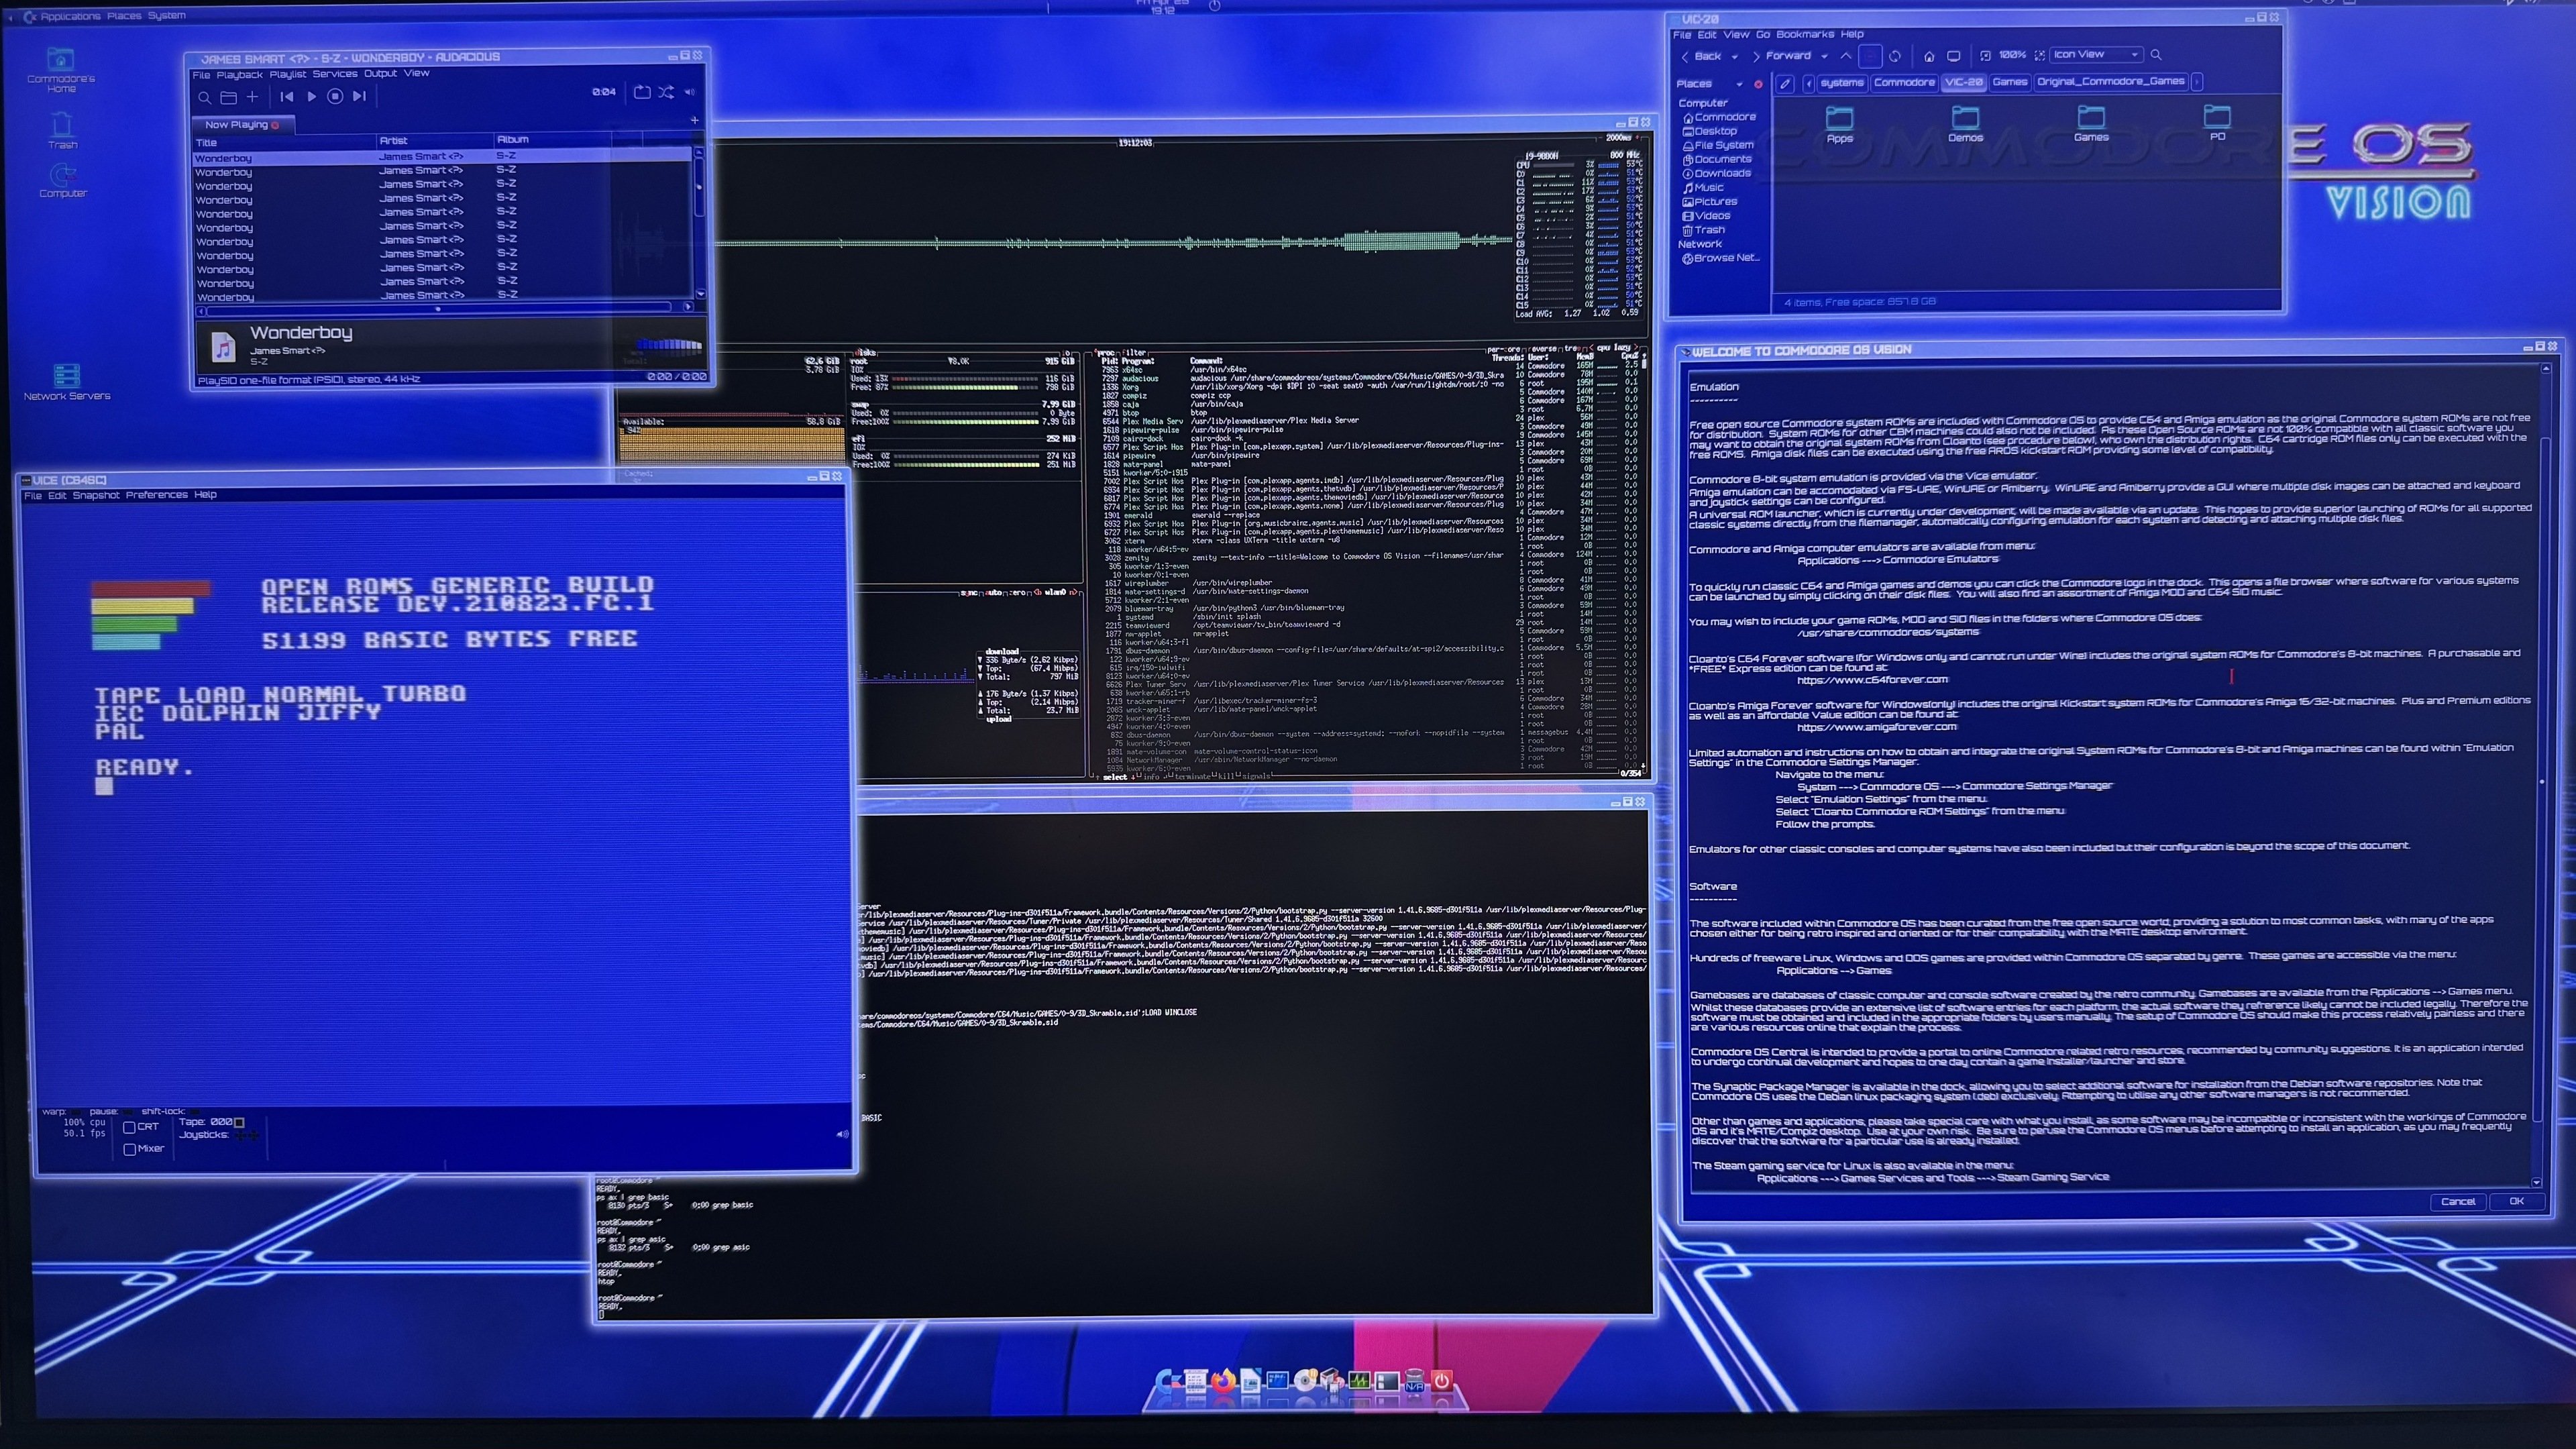The width and height of the screenshot is (2576, 1449).
Task: Open the Network Servers desktop icon
Action: click(66, 382)
